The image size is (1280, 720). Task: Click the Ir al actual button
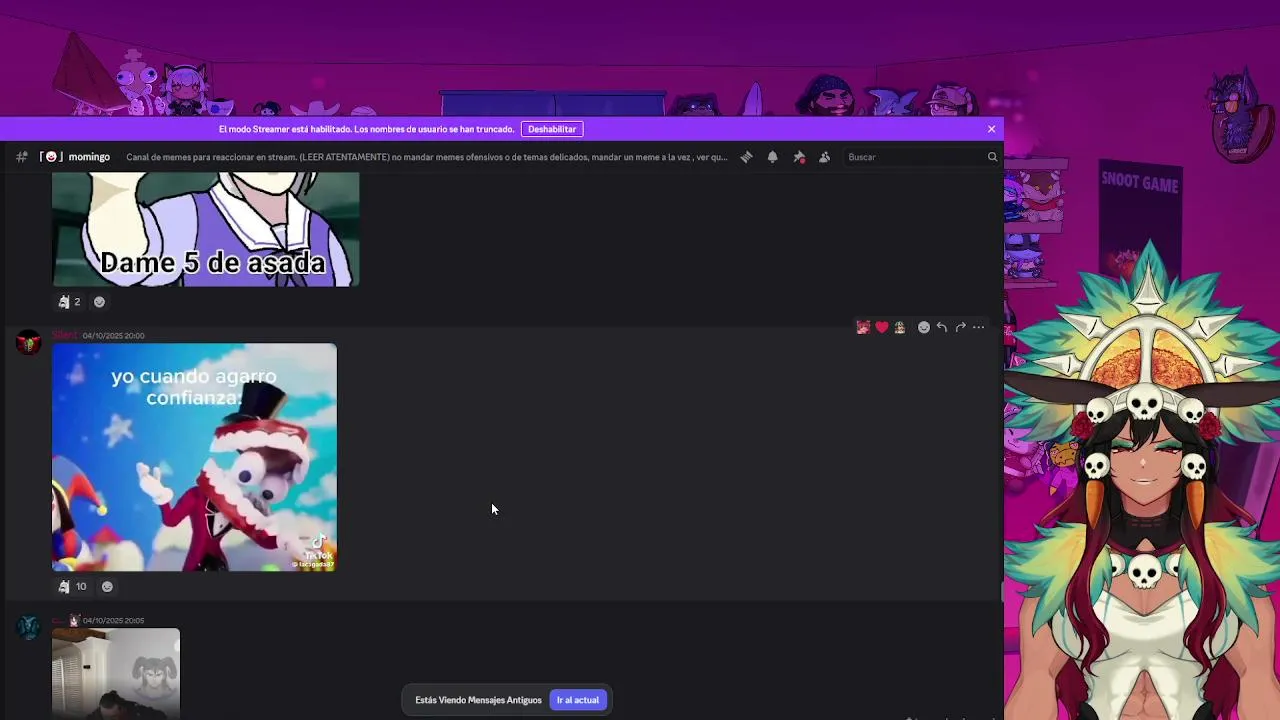coord(578,700)
